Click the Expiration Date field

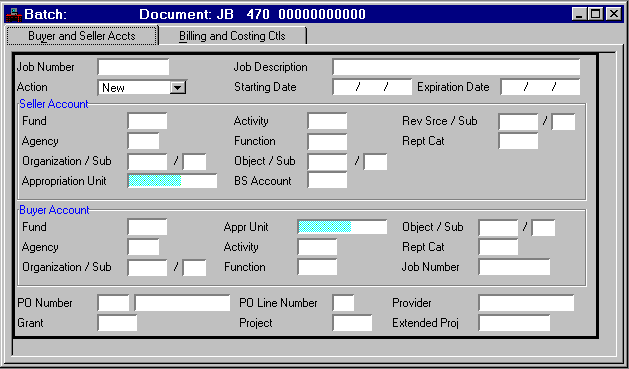point(540,87)
